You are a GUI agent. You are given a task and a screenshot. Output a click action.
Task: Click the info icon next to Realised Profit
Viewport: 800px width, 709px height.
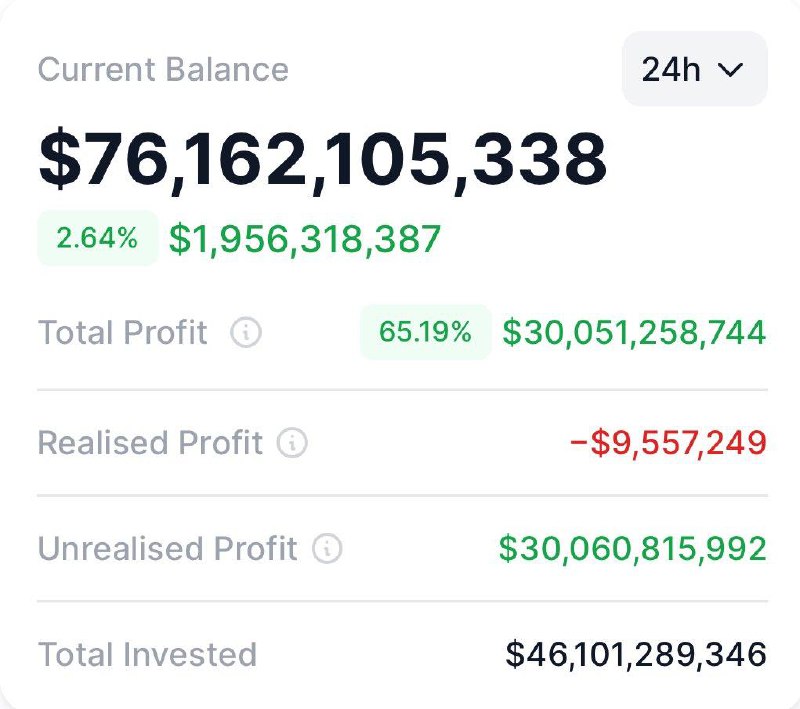coord(292,443)
